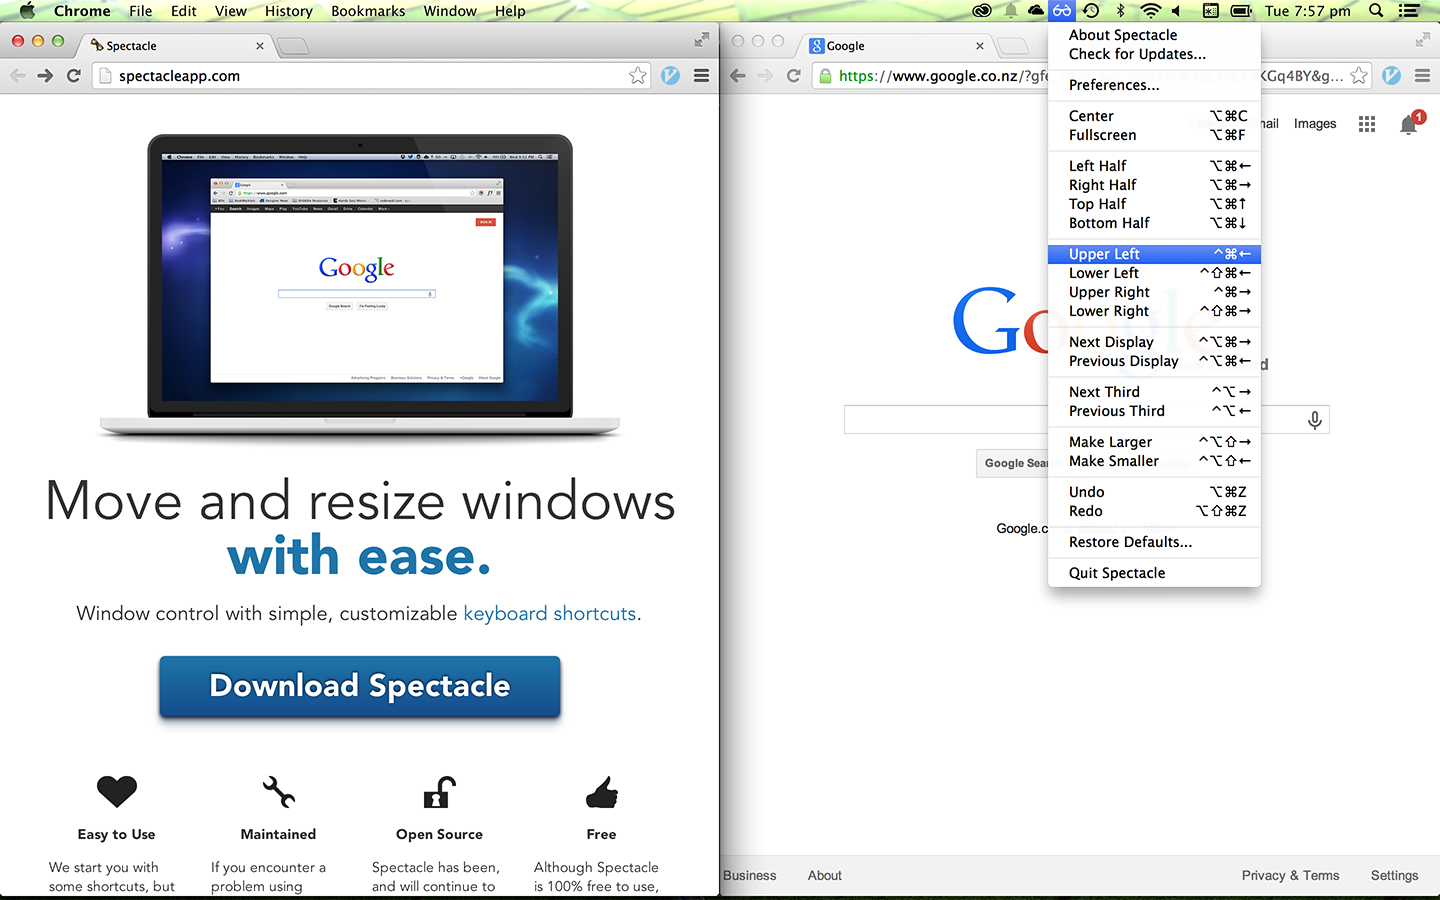Choose Upper Right from the Spectacle menu

click(x=1154, y=292)
